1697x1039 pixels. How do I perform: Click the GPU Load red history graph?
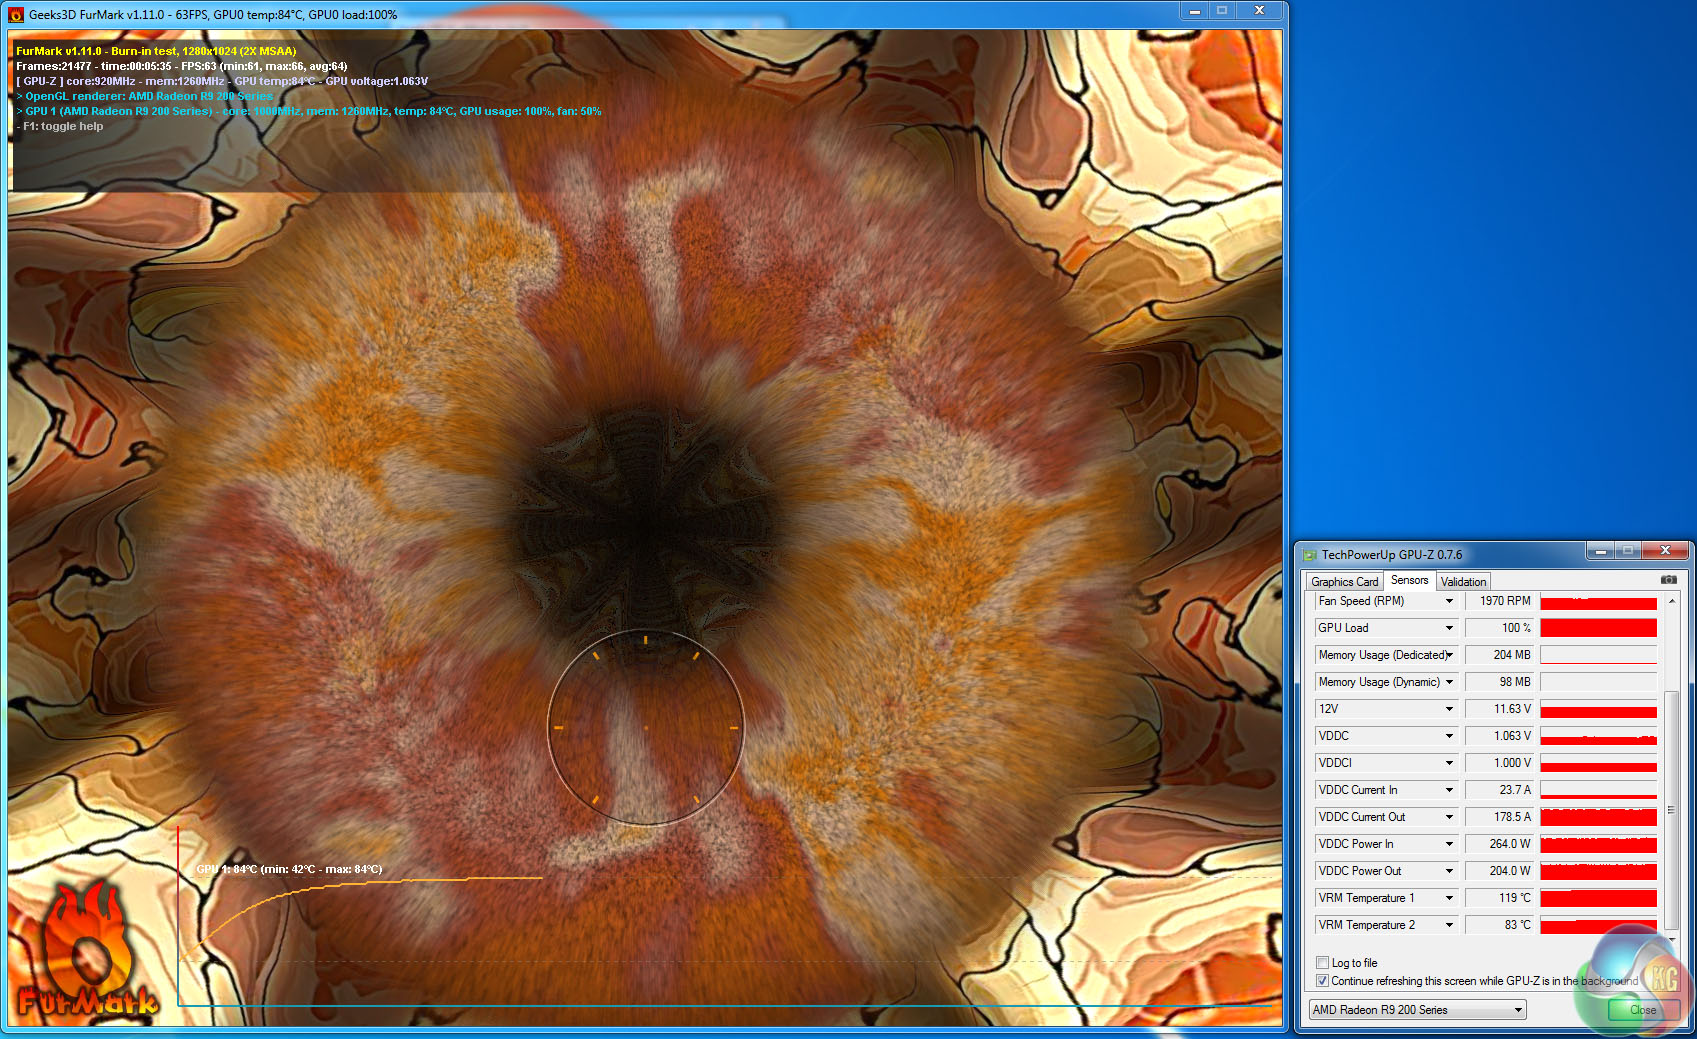coord(1598,628)
